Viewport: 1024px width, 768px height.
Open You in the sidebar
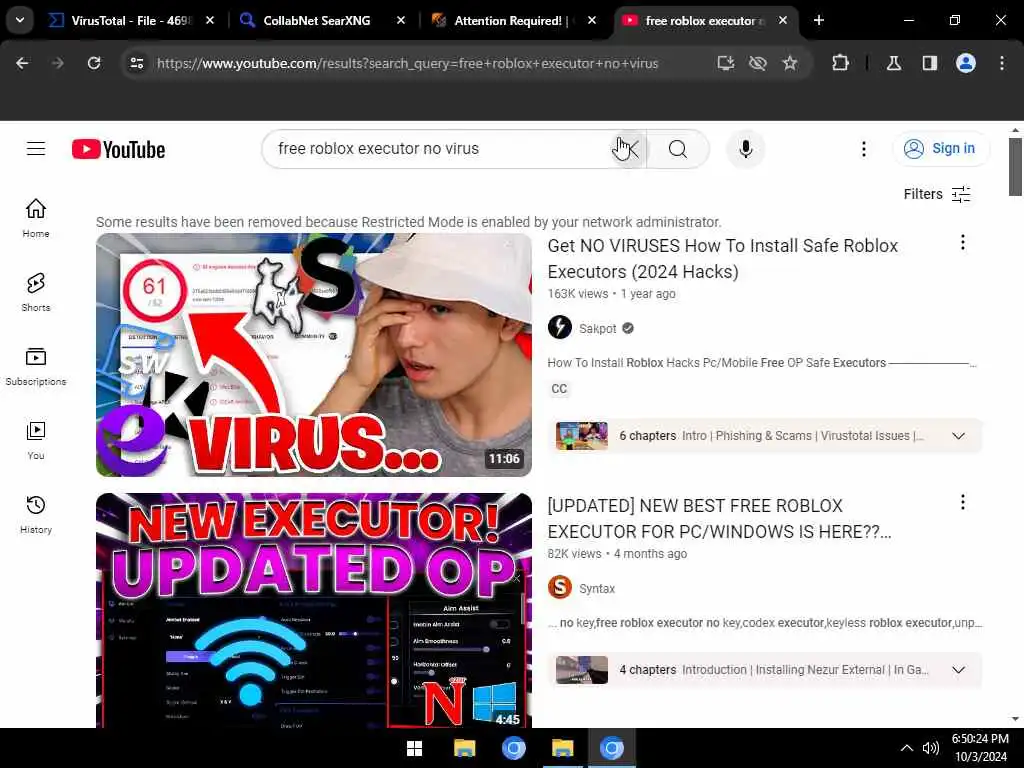[36, 440]
